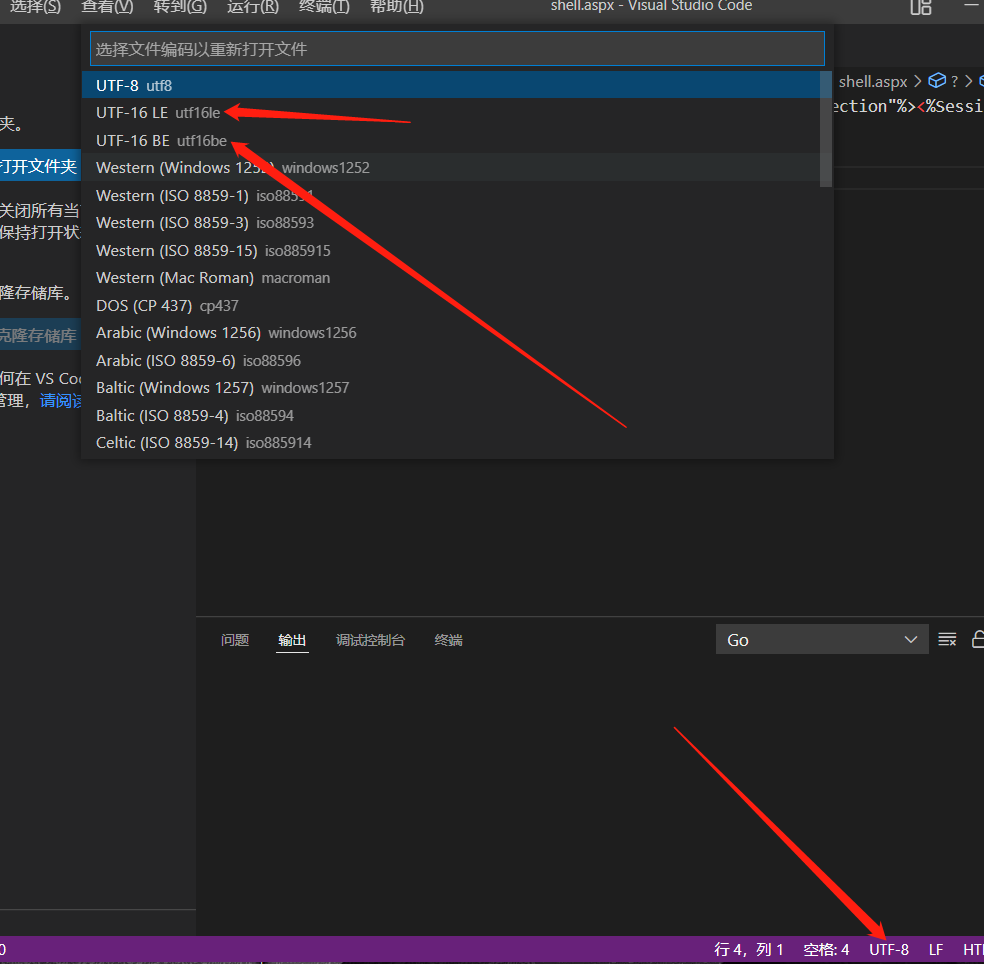Switch to the 终端 panel tab
Viewport: 984px width, 964px height.
pos(449,640)
